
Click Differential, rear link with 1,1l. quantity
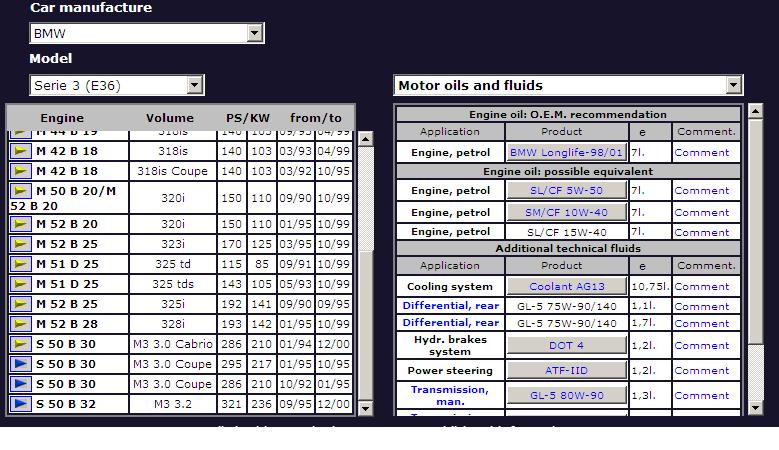click(x=450, y=305)
